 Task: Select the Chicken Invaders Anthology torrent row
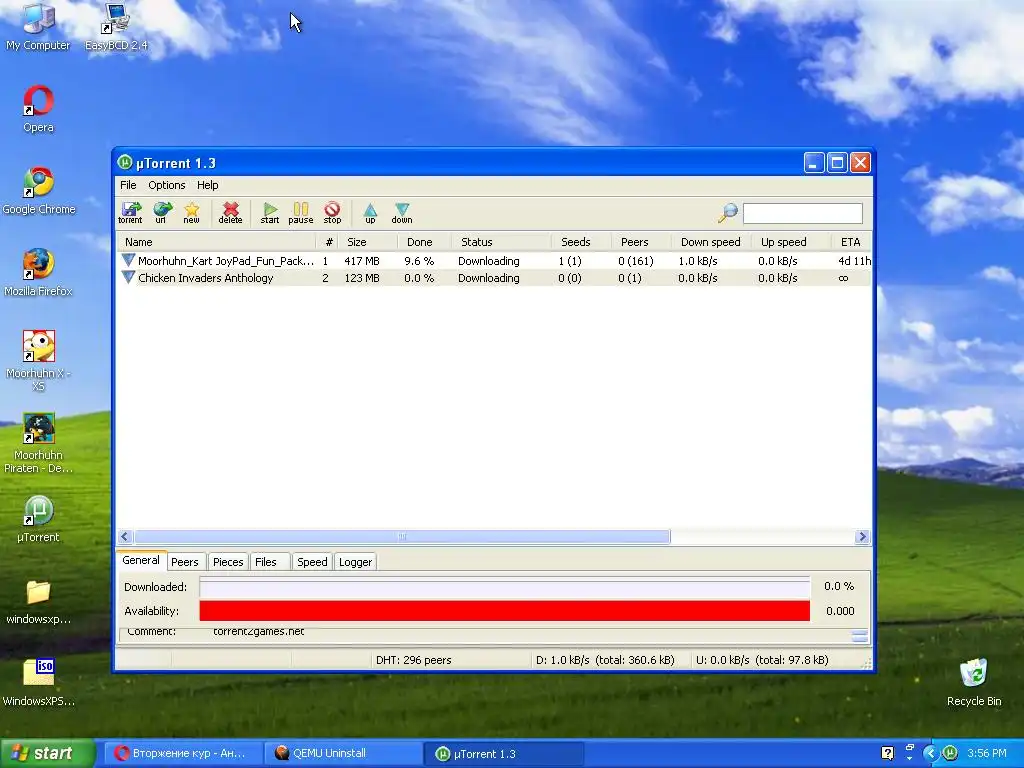point(494,278)
